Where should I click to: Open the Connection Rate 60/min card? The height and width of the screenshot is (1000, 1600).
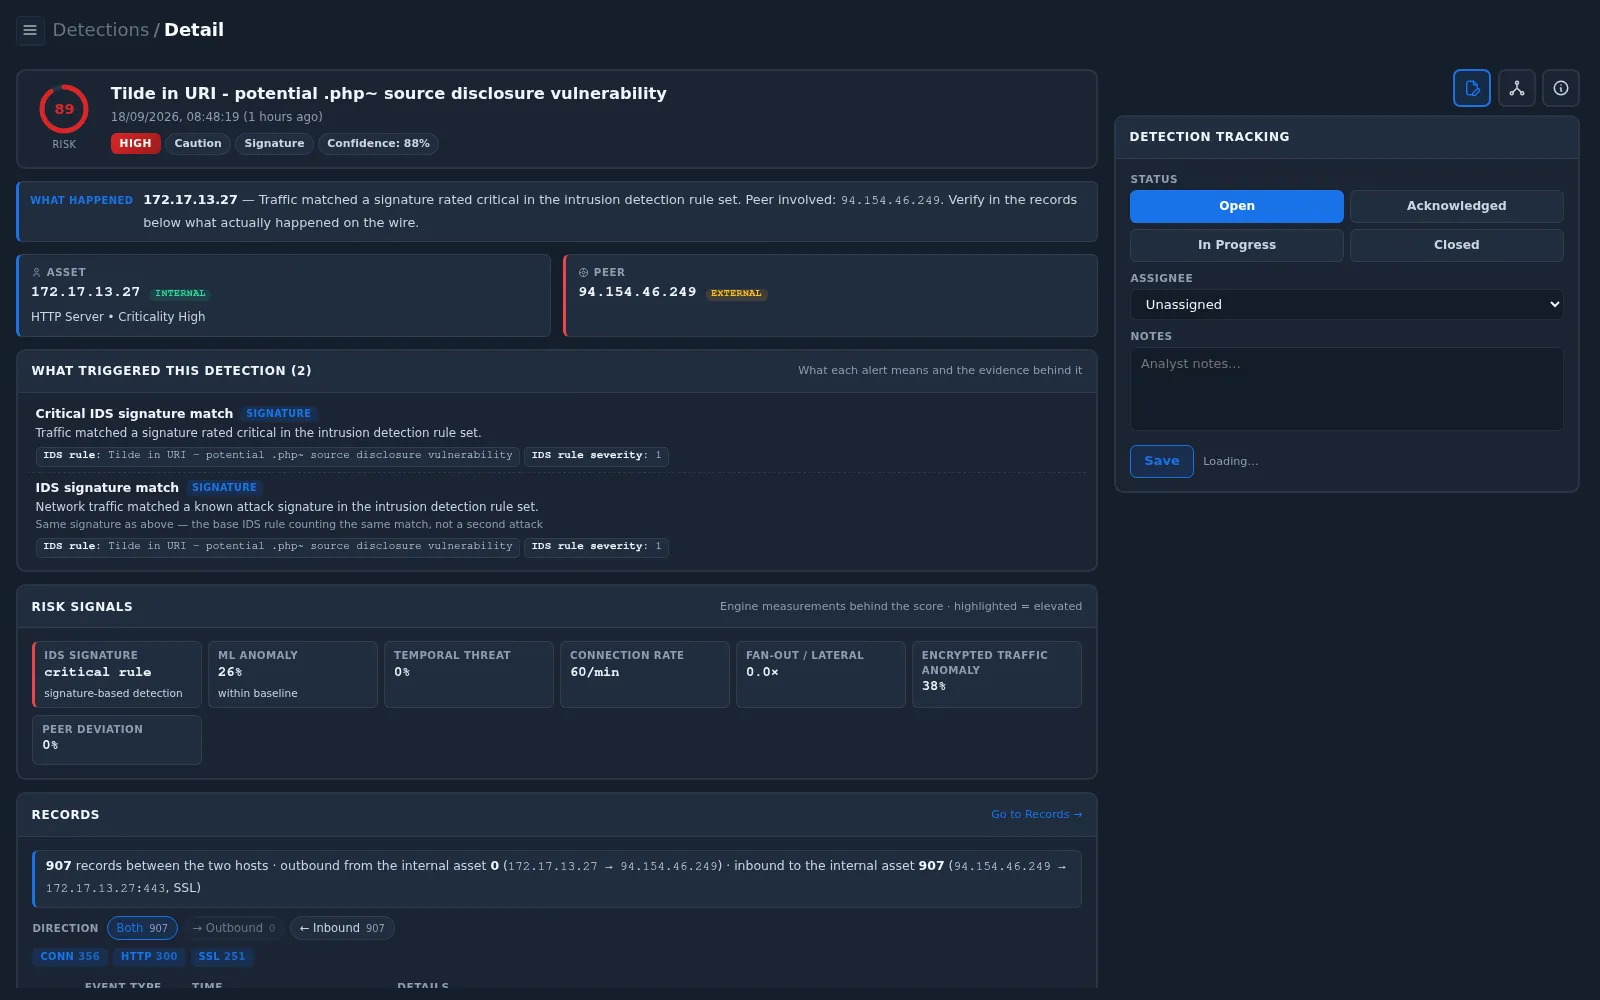tap(645, 675)
